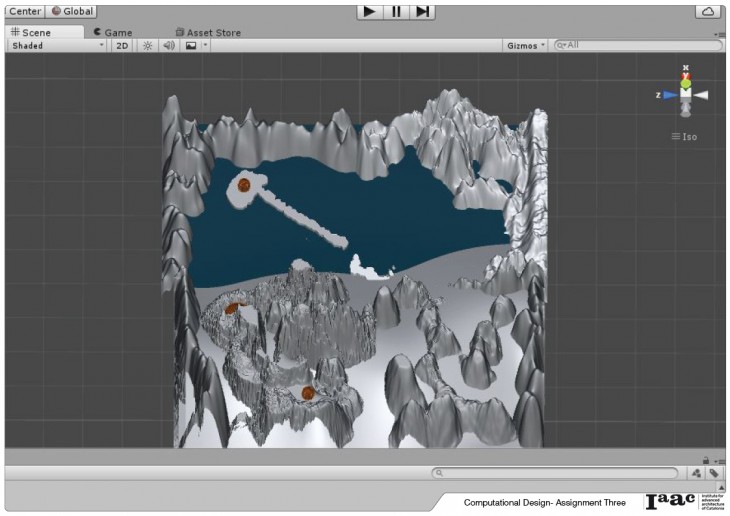Screen dimensions: 730x516
Task: Click the Step frame button
Action: point(423,11)
